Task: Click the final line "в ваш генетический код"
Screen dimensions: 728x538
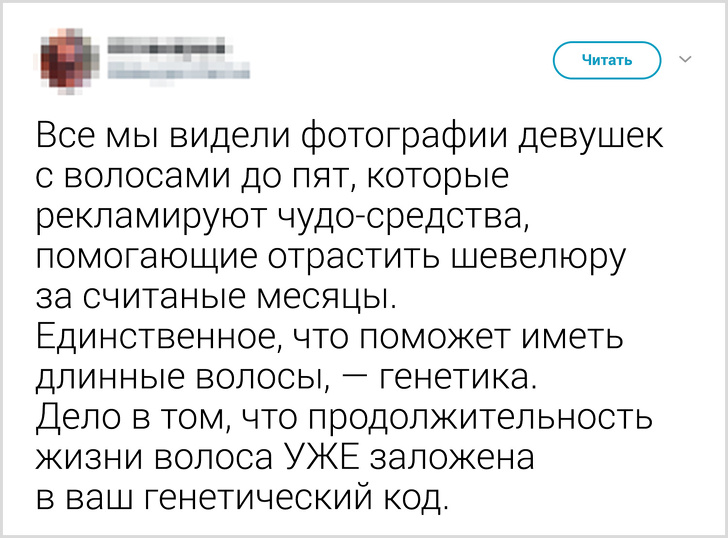Action: pyautogui.click(x=238, y=498)
